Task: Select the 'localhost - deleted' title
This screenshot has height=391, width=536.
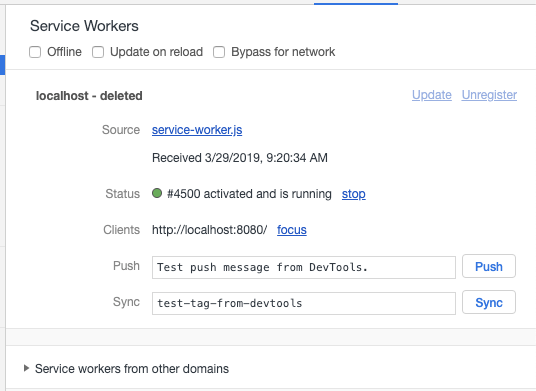Action: 89,96
